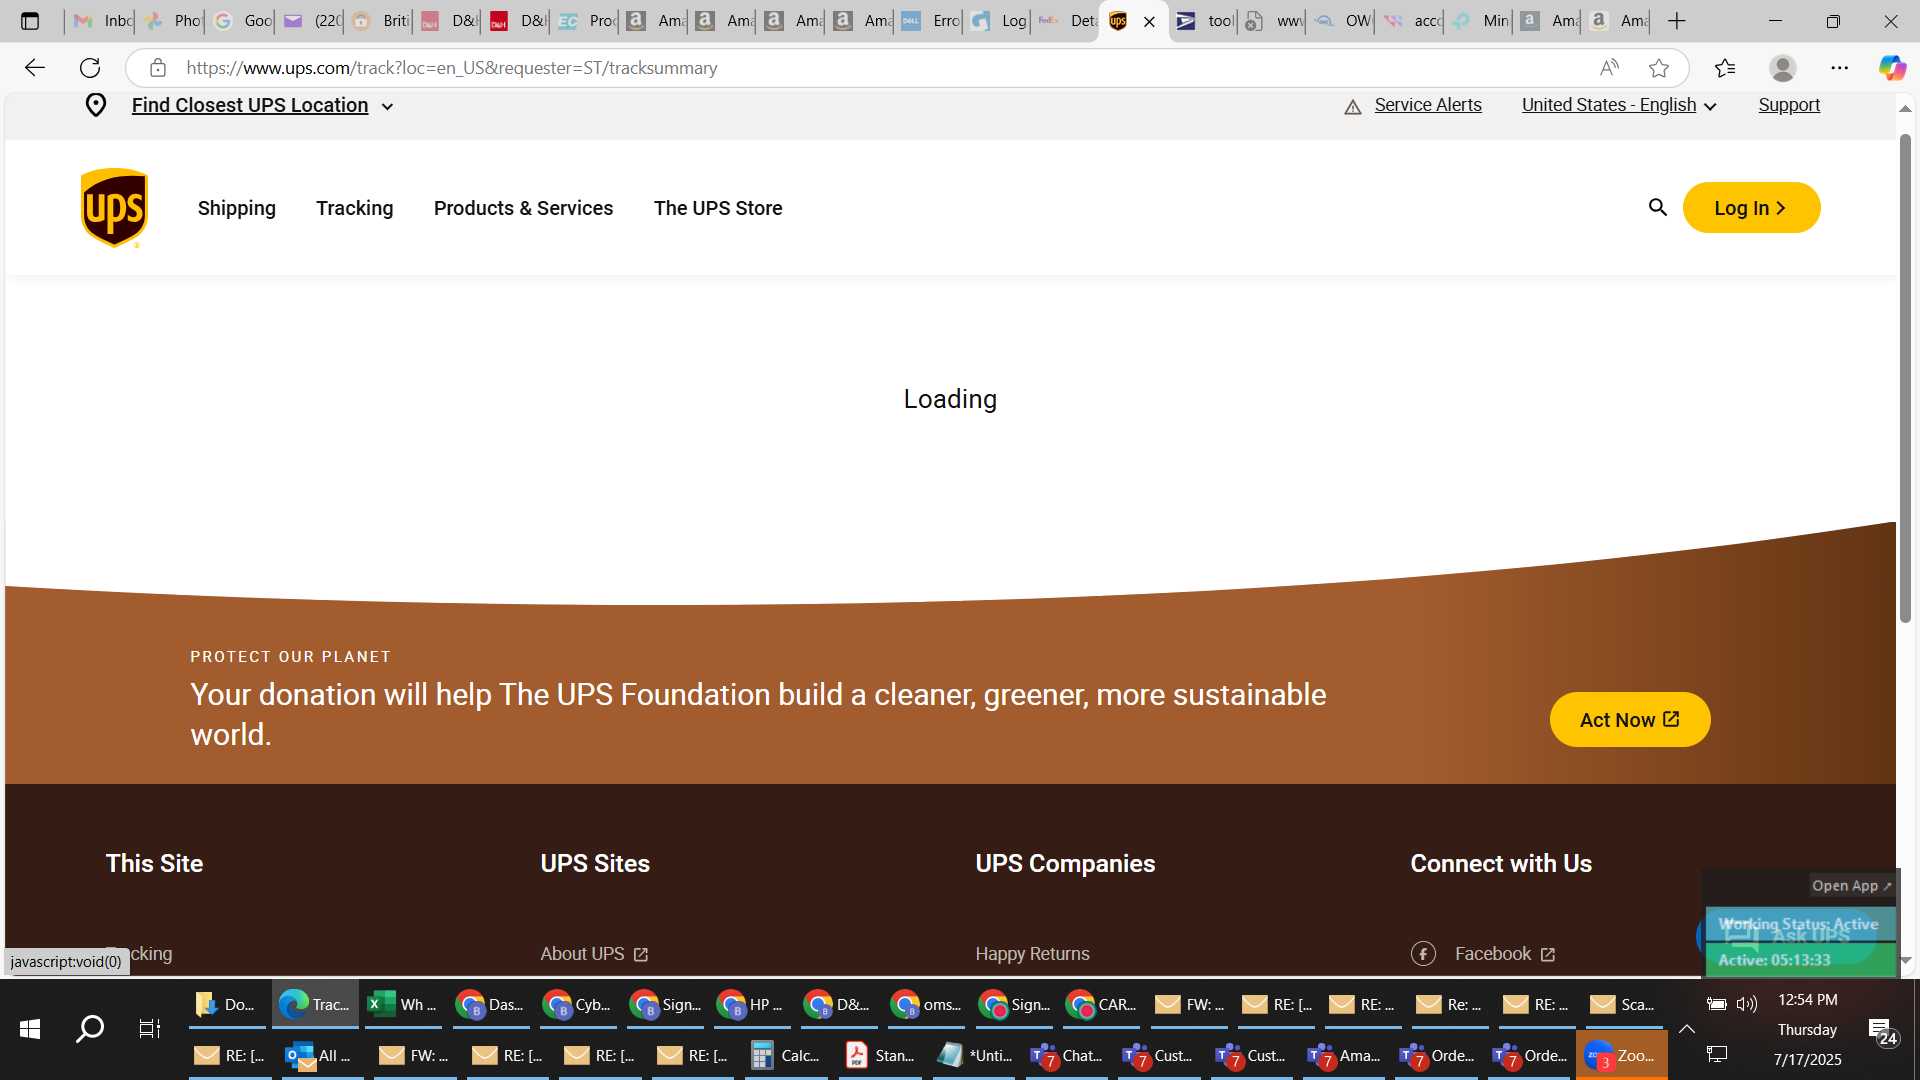Click Open App in floating widget
The width and height of the screenshot is (1920, 1080).
(x=1851, y=886)
